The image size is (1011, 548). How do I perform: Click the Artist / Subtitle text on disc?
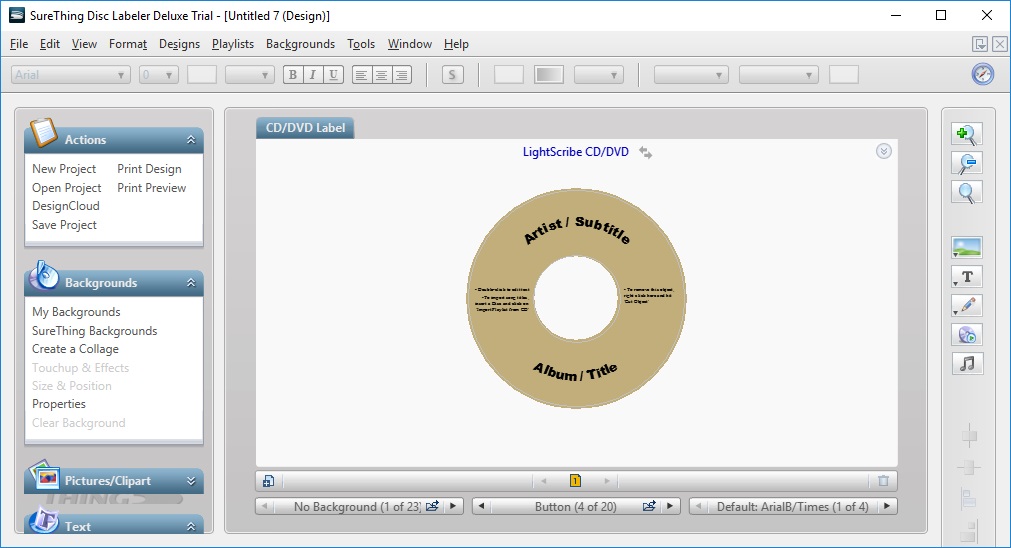tap(576, 230)
